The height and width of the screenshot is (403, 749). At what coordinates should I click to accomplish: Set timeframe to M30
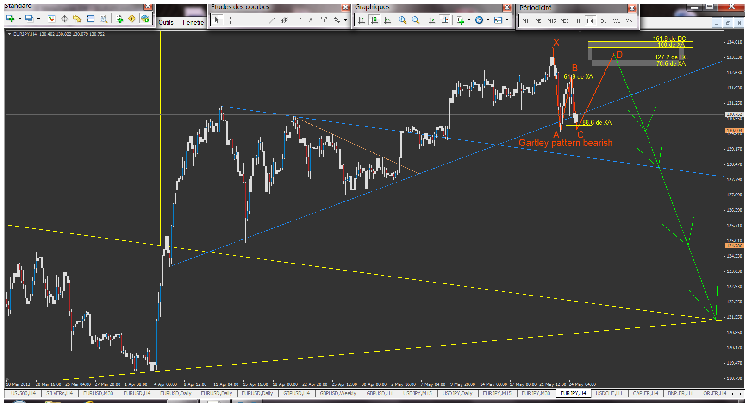[564, 21]
